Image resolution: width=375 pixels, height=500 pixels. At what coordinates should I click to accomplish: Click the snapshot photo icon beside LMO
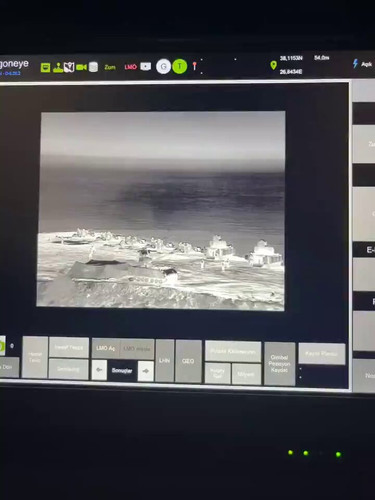coord(145,66)
